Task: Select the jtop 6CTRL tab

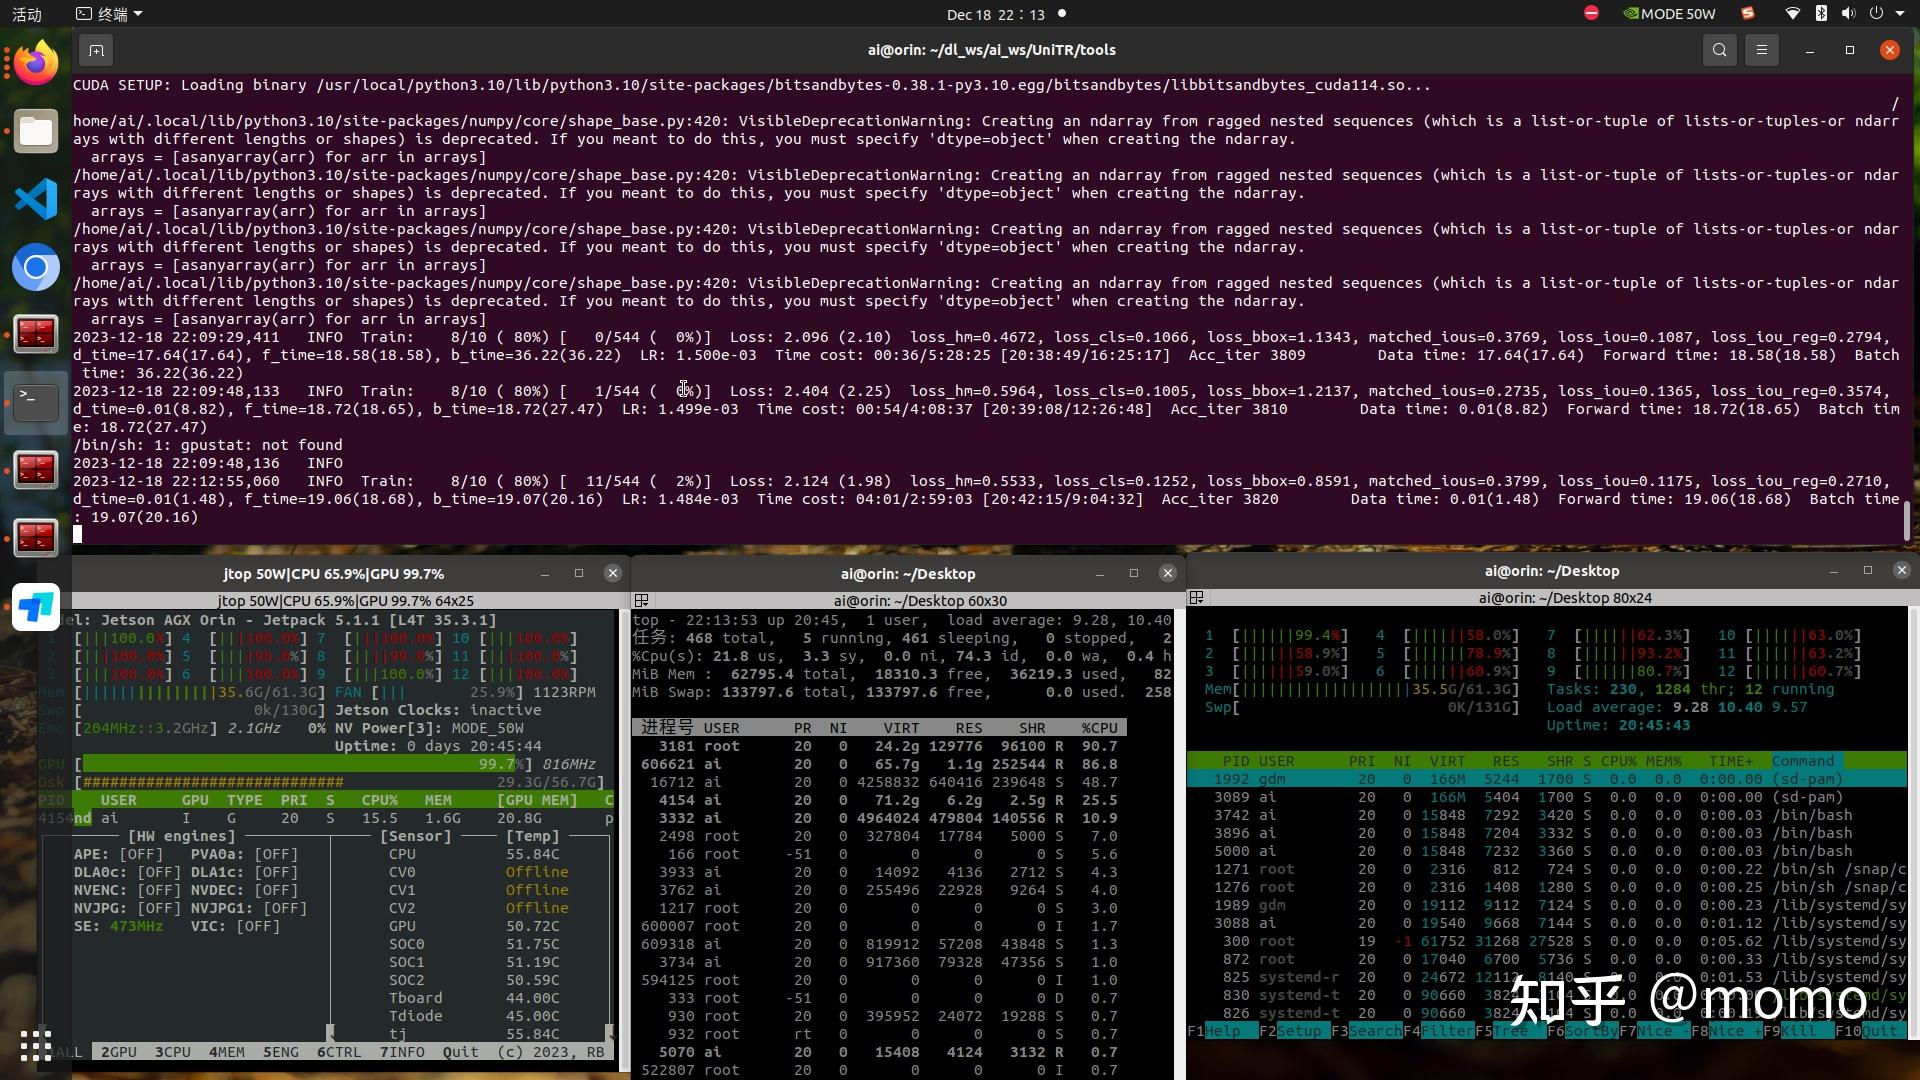Action: (x=339, y=1052)
